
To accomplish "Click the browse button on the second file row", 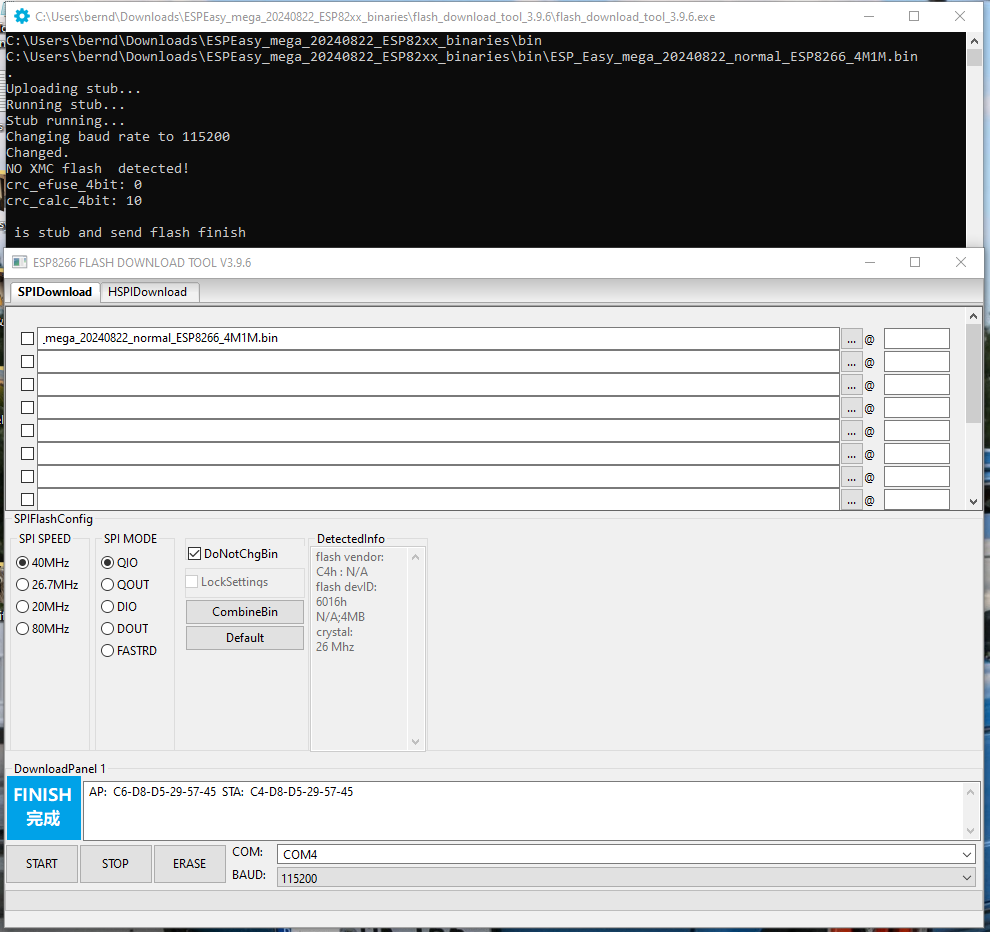I will pyautogui.click(x=851, y=362).
